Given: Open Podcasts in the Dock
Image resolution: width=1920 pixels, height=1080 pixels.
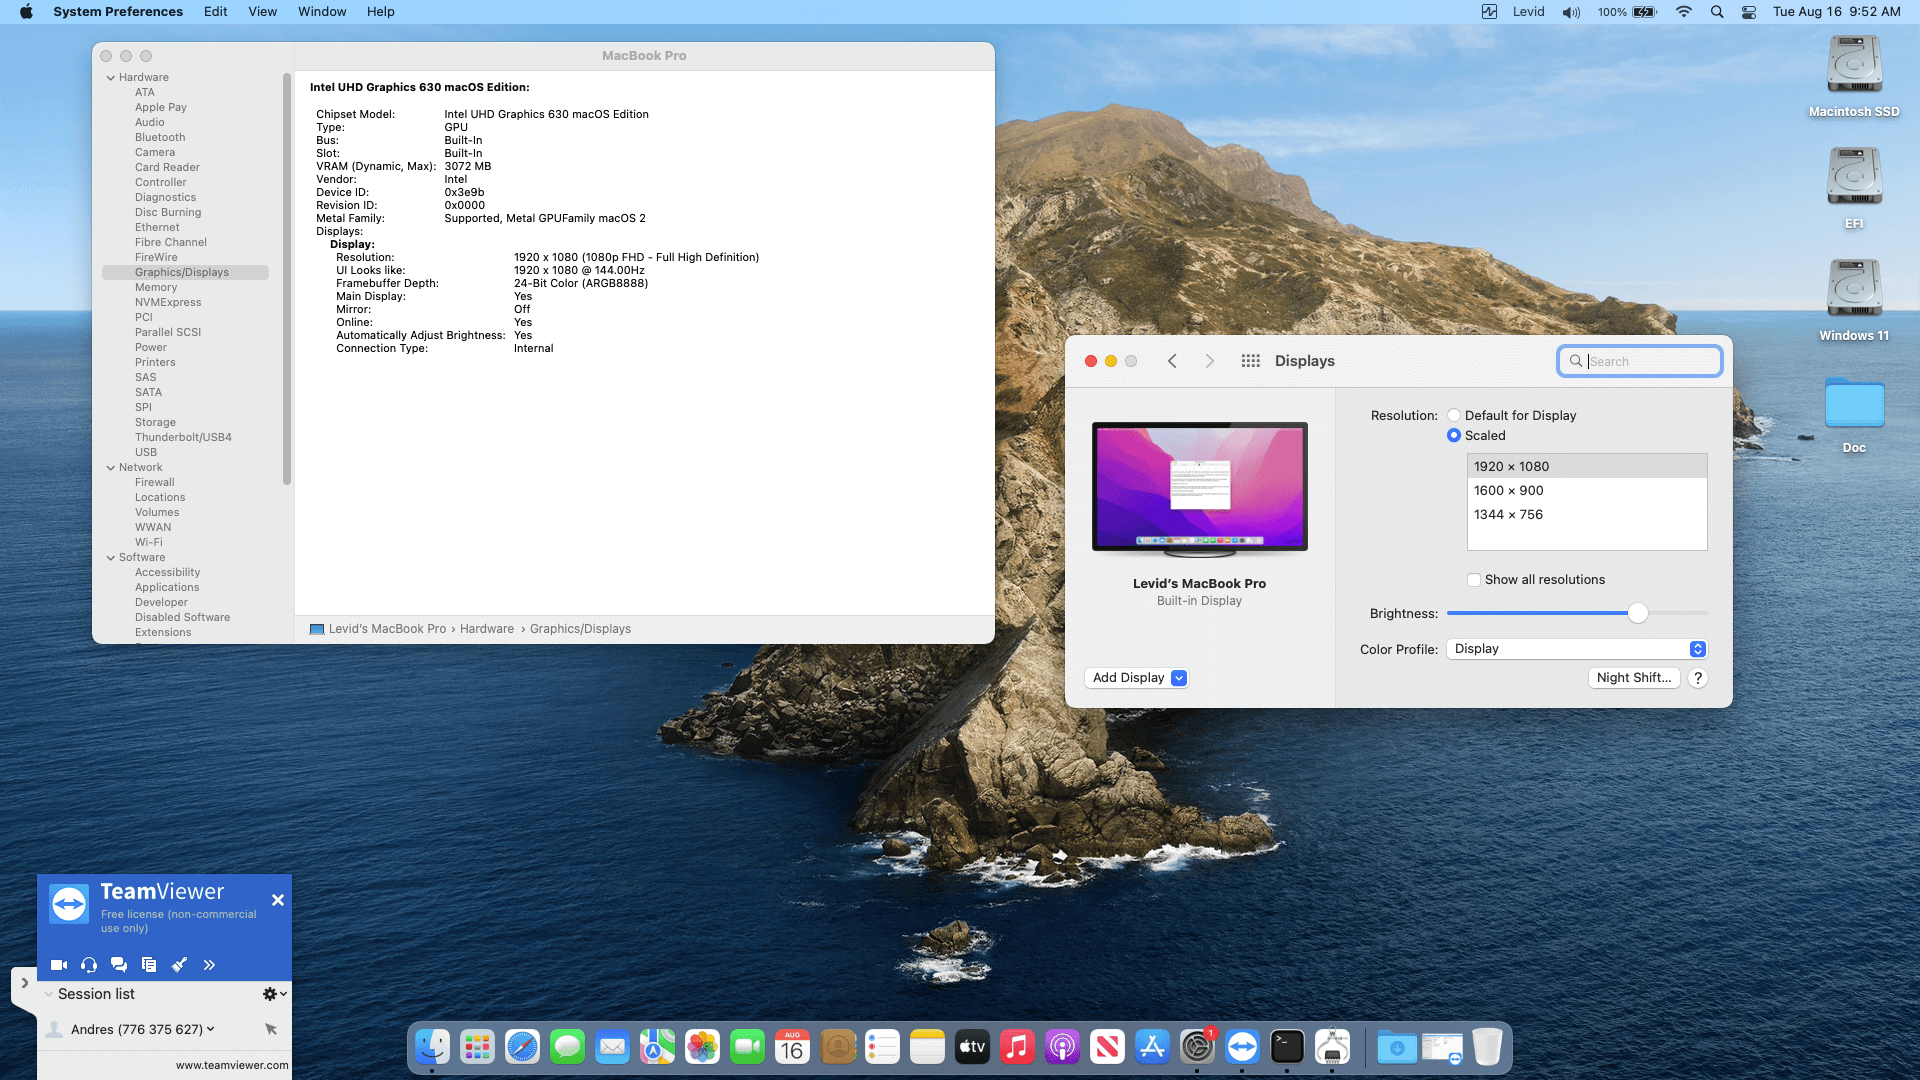Looking at the screenshot, I should coord(1062,1047).
